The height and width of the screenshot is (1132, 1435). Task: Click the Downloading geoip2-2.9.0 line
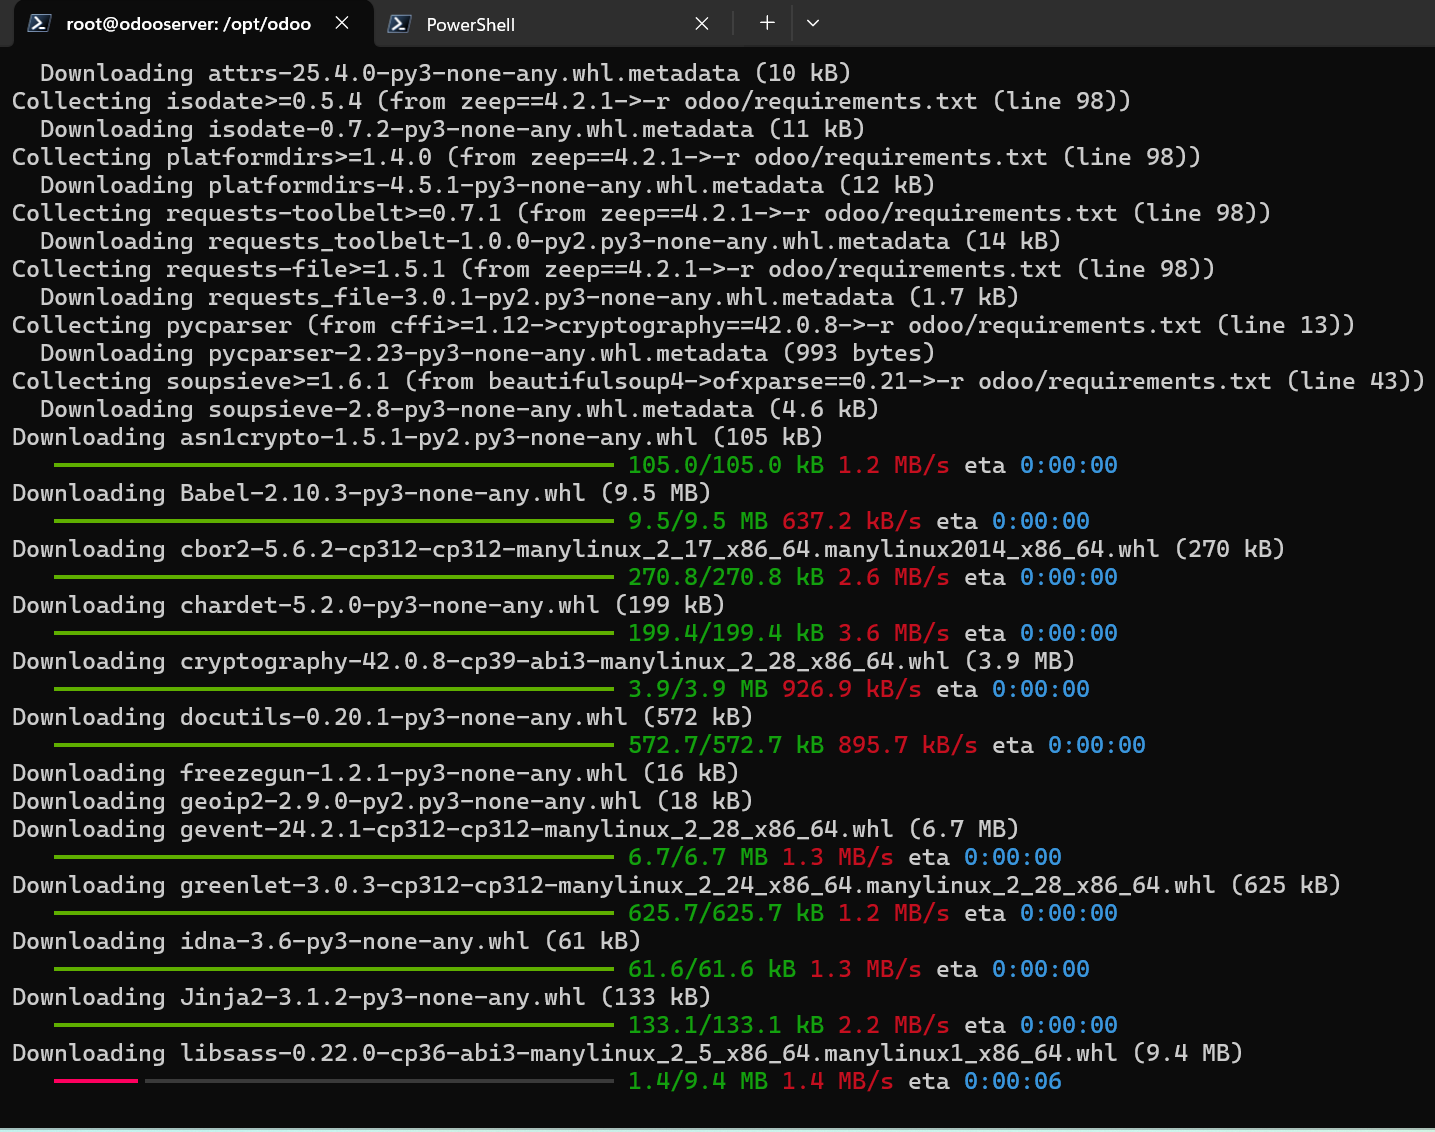click(x=381, y=801)
